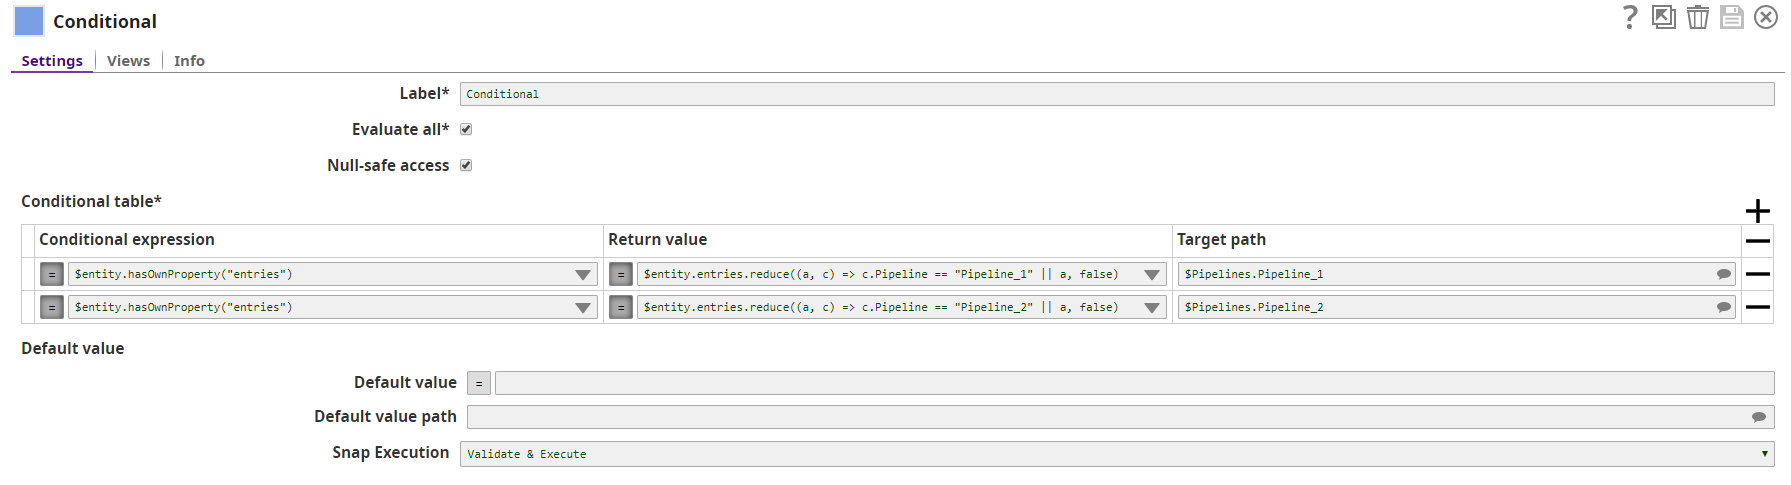
Task: Toggle the Evaluate all checkbox
Action: click(466, 129)
